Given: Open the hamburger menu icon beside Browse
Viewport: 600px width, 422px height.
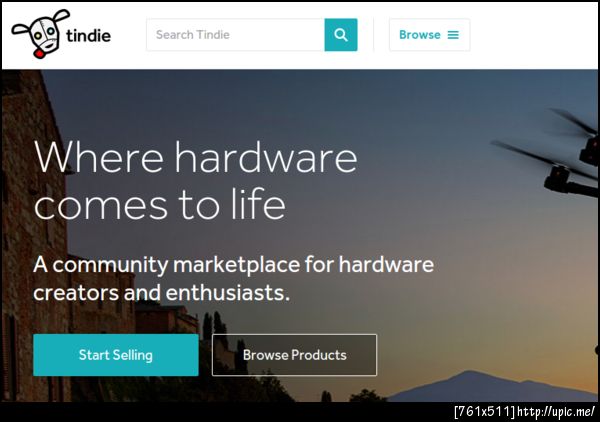Looking at the screenshot, I should point(453,35).
